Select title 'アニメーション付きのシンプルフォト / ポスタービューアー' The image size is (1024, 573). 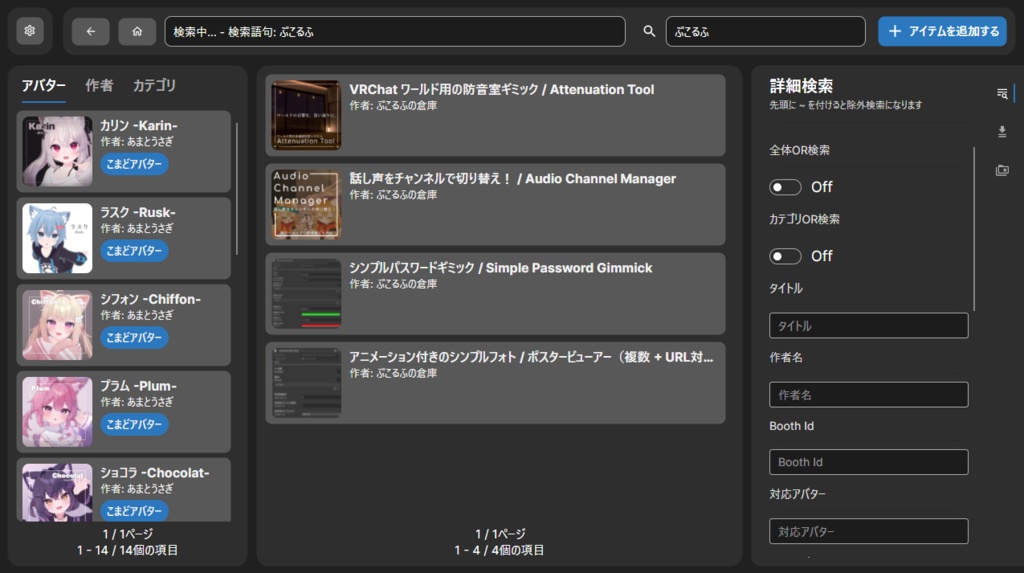pyautogui.click(x=531, y=357)
